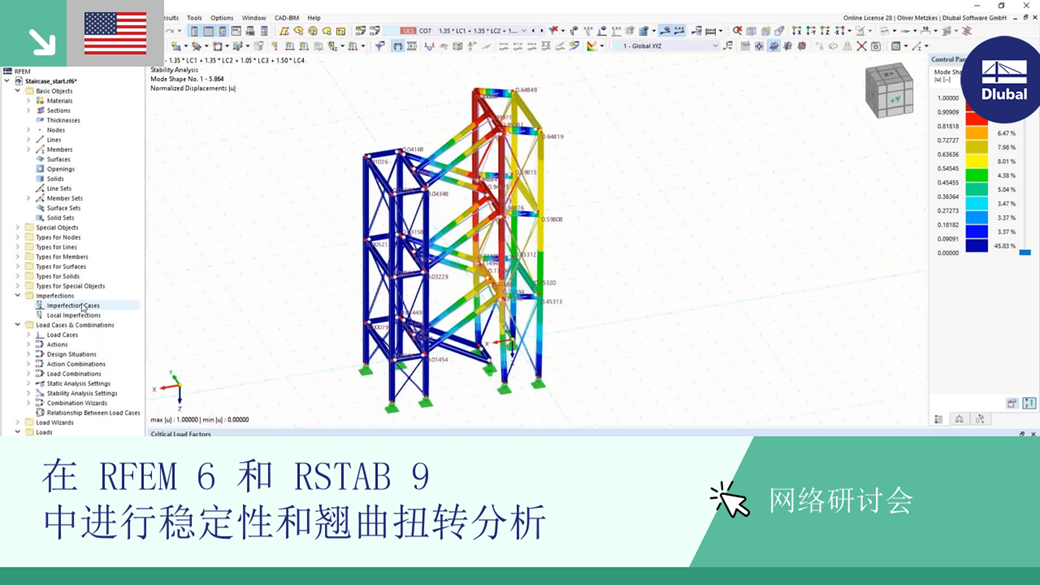Select Member Sets tree item
This screenshot has height=585, width=1040.
click(x=64, y=198)
